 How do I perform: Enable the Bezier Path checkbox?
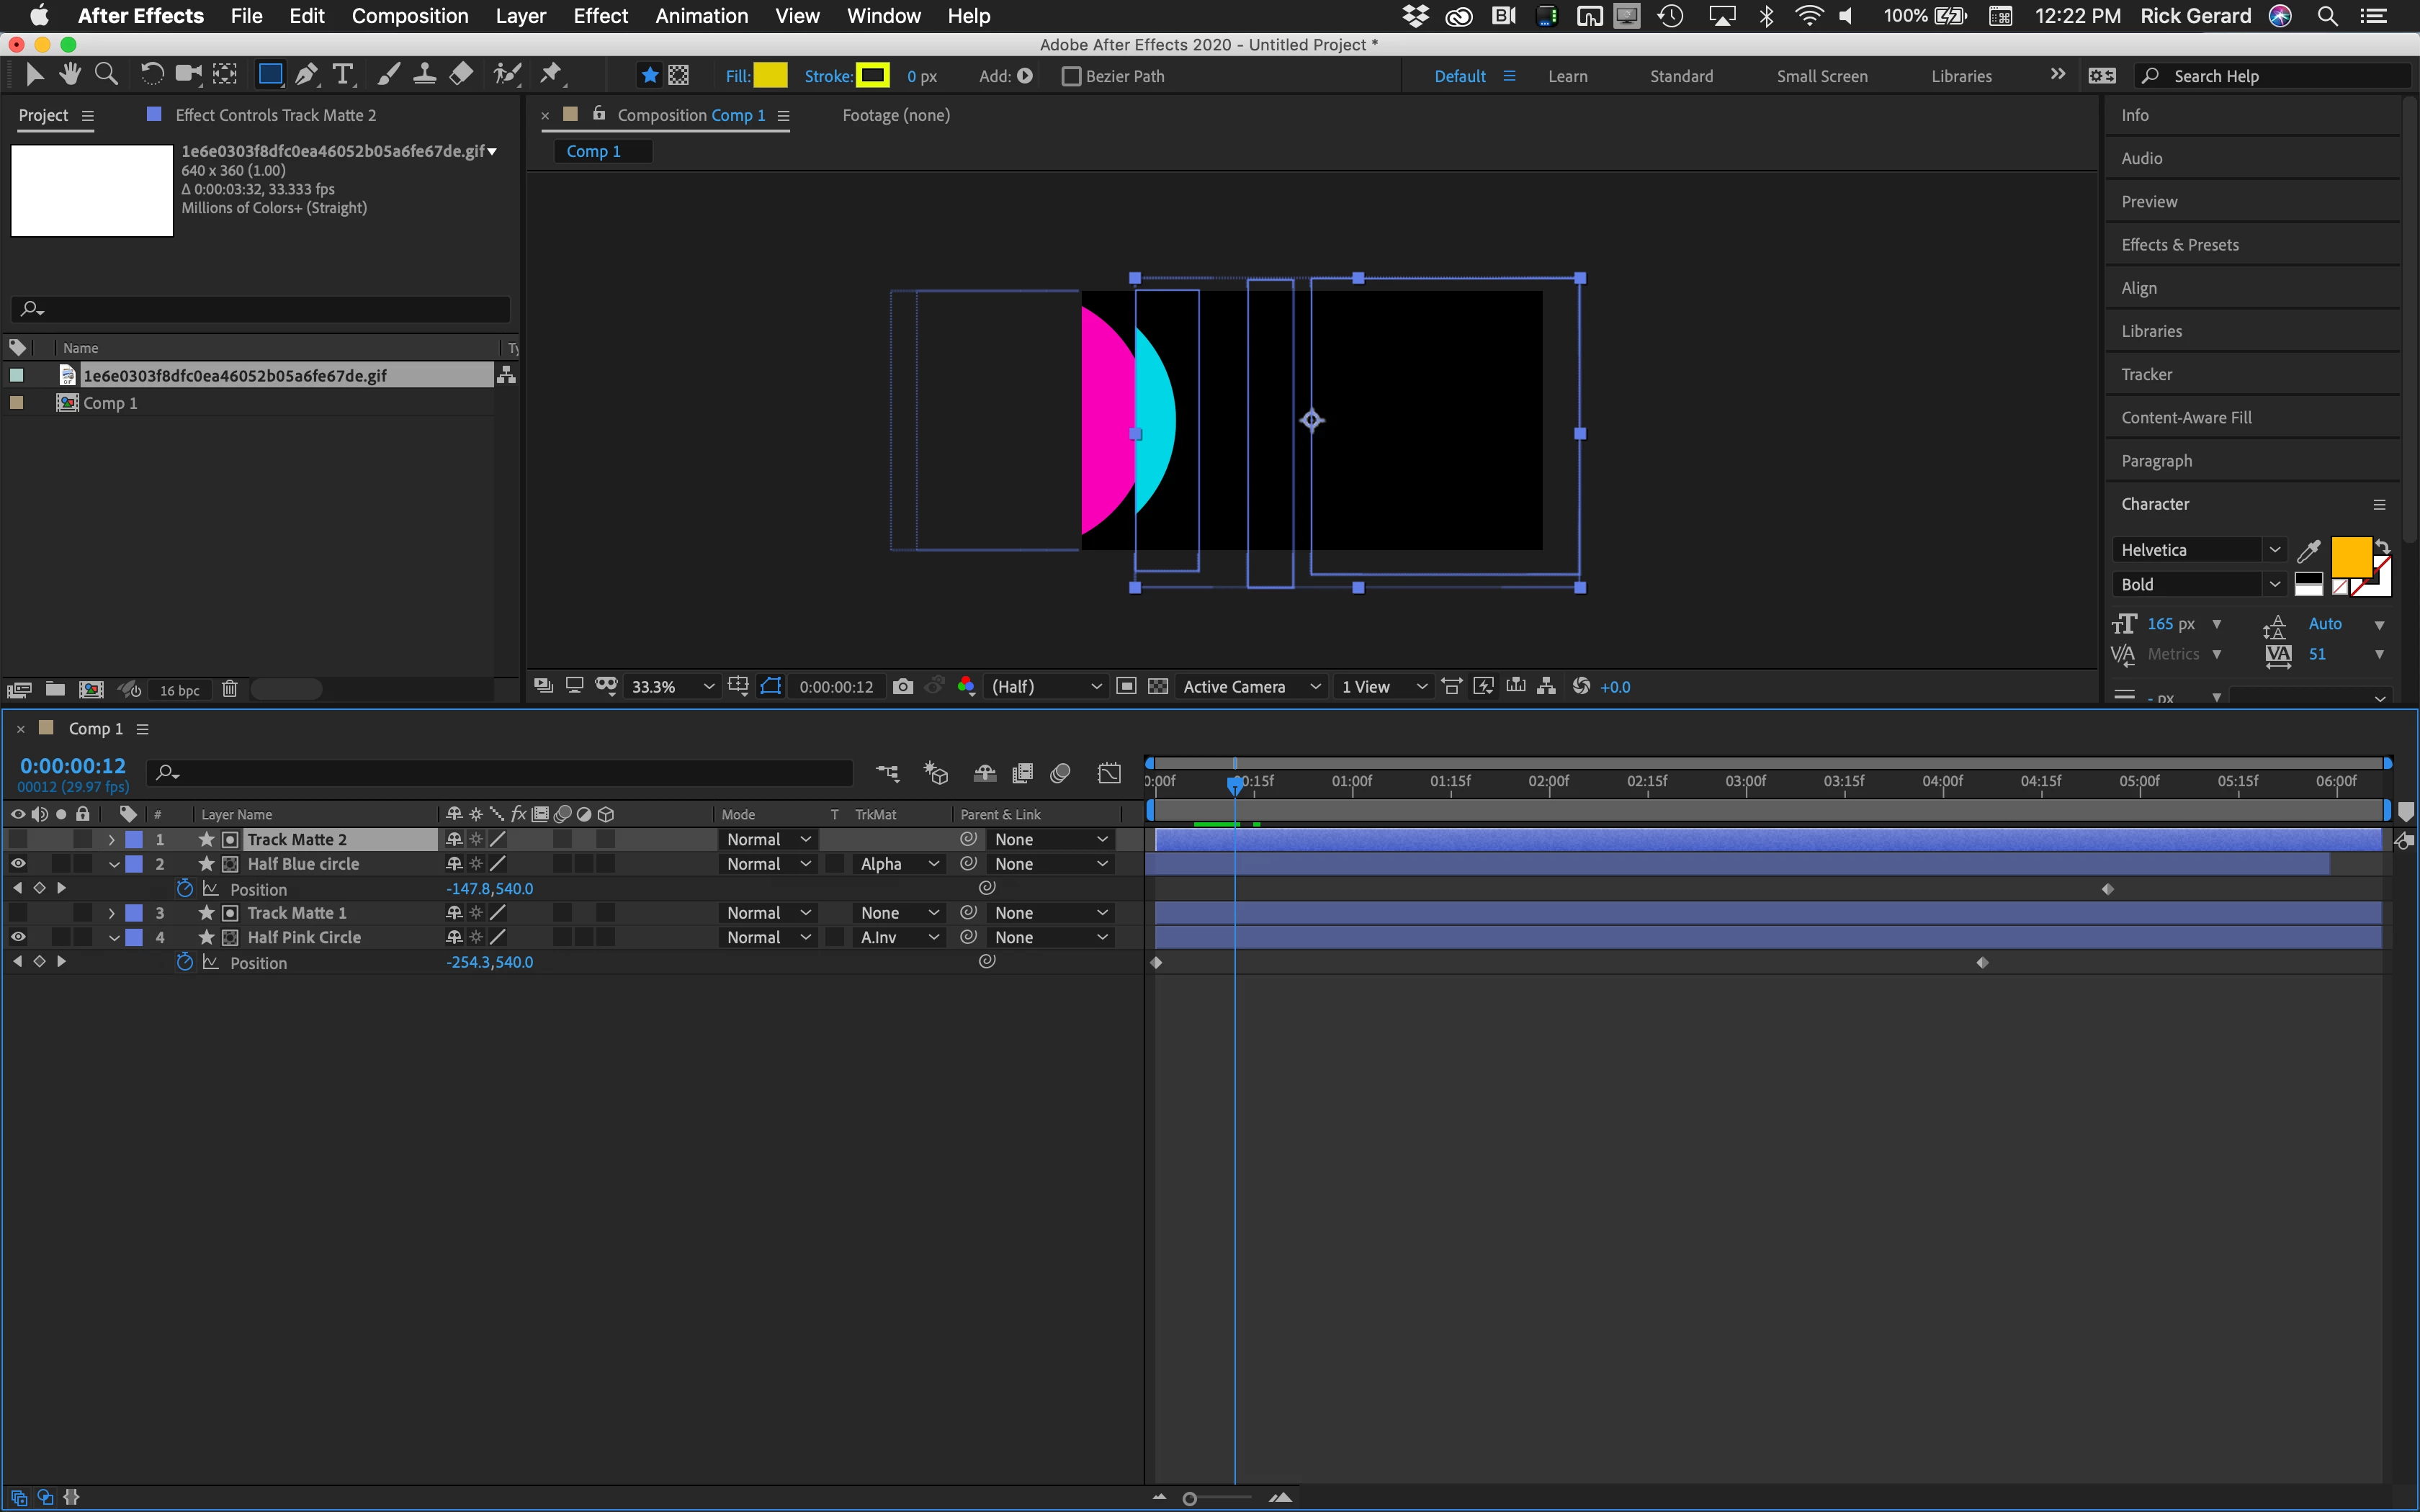(x=1071, y=76)
